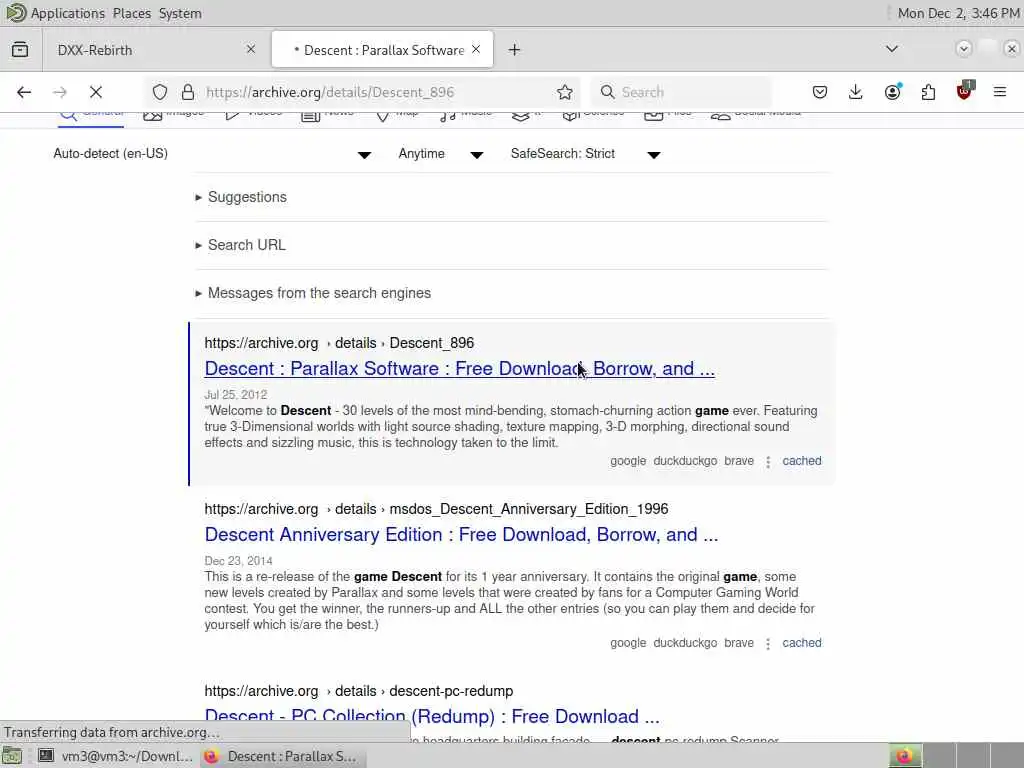This screenshot has width=1024, height=768.
Task: Open the Auto-detect (en-US) language dropdown
Action: [212, 154]
